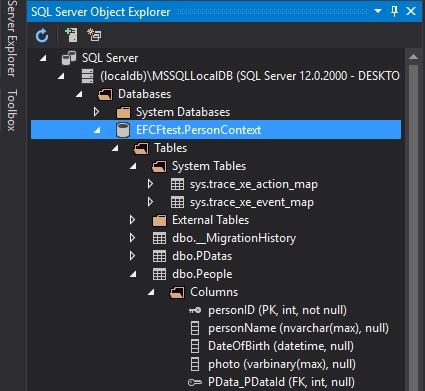This screenshot has width=425, height=391.
Task: Expand the System Databases folder
Action: coord(96,112)
